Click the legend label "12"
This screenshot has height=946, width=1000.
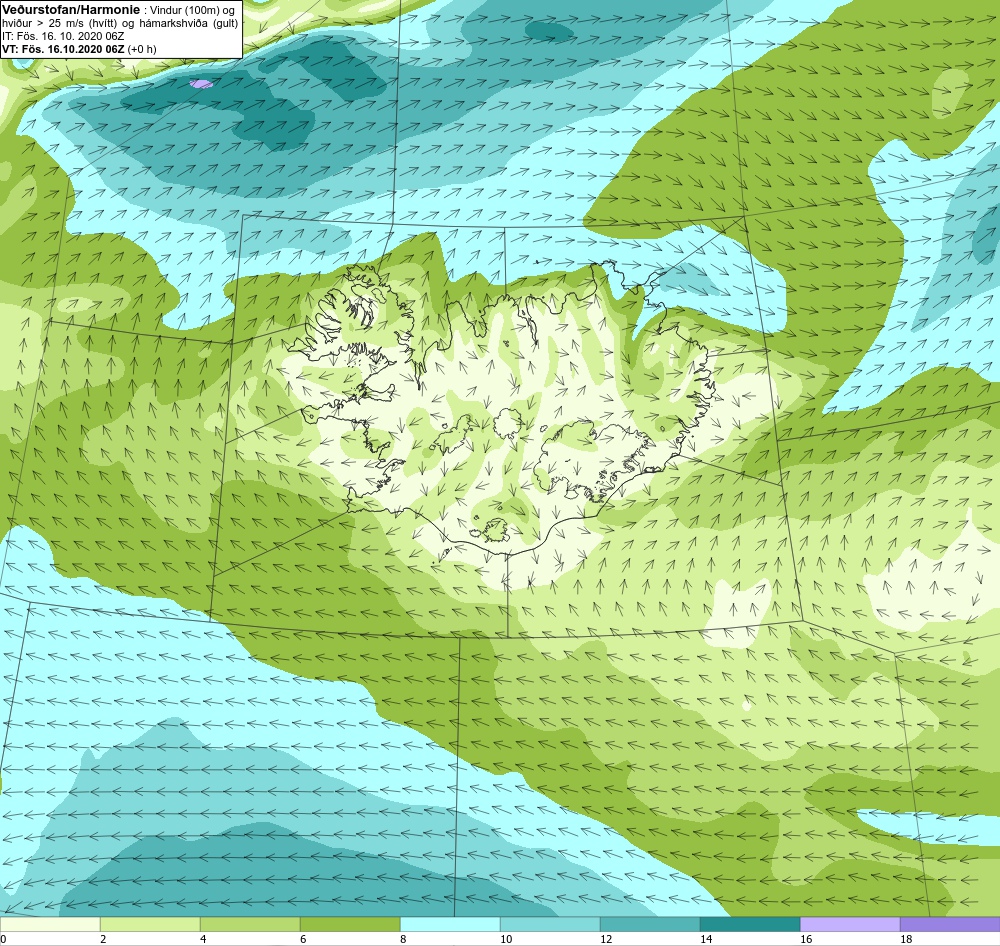606,939
